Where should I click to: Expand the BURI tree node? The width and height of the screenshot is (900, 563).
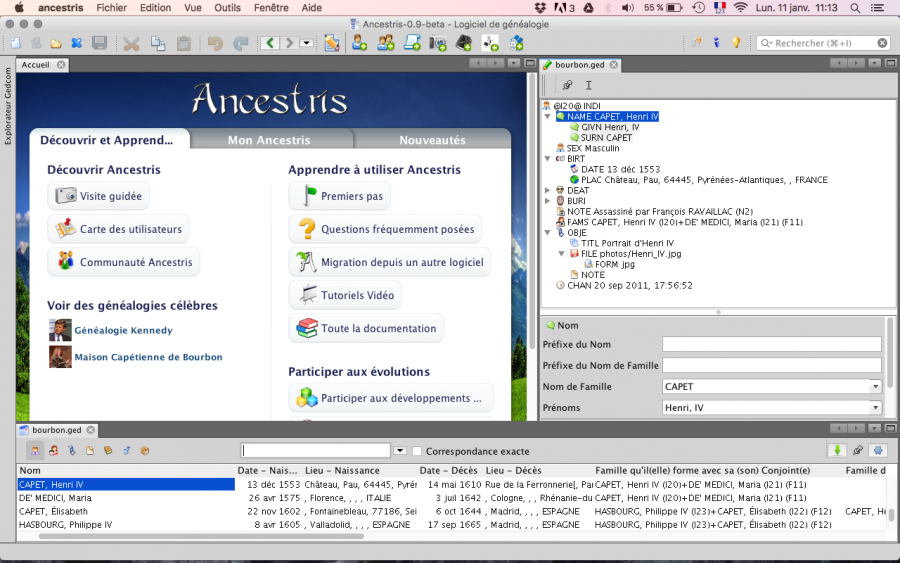coord(548,201)
